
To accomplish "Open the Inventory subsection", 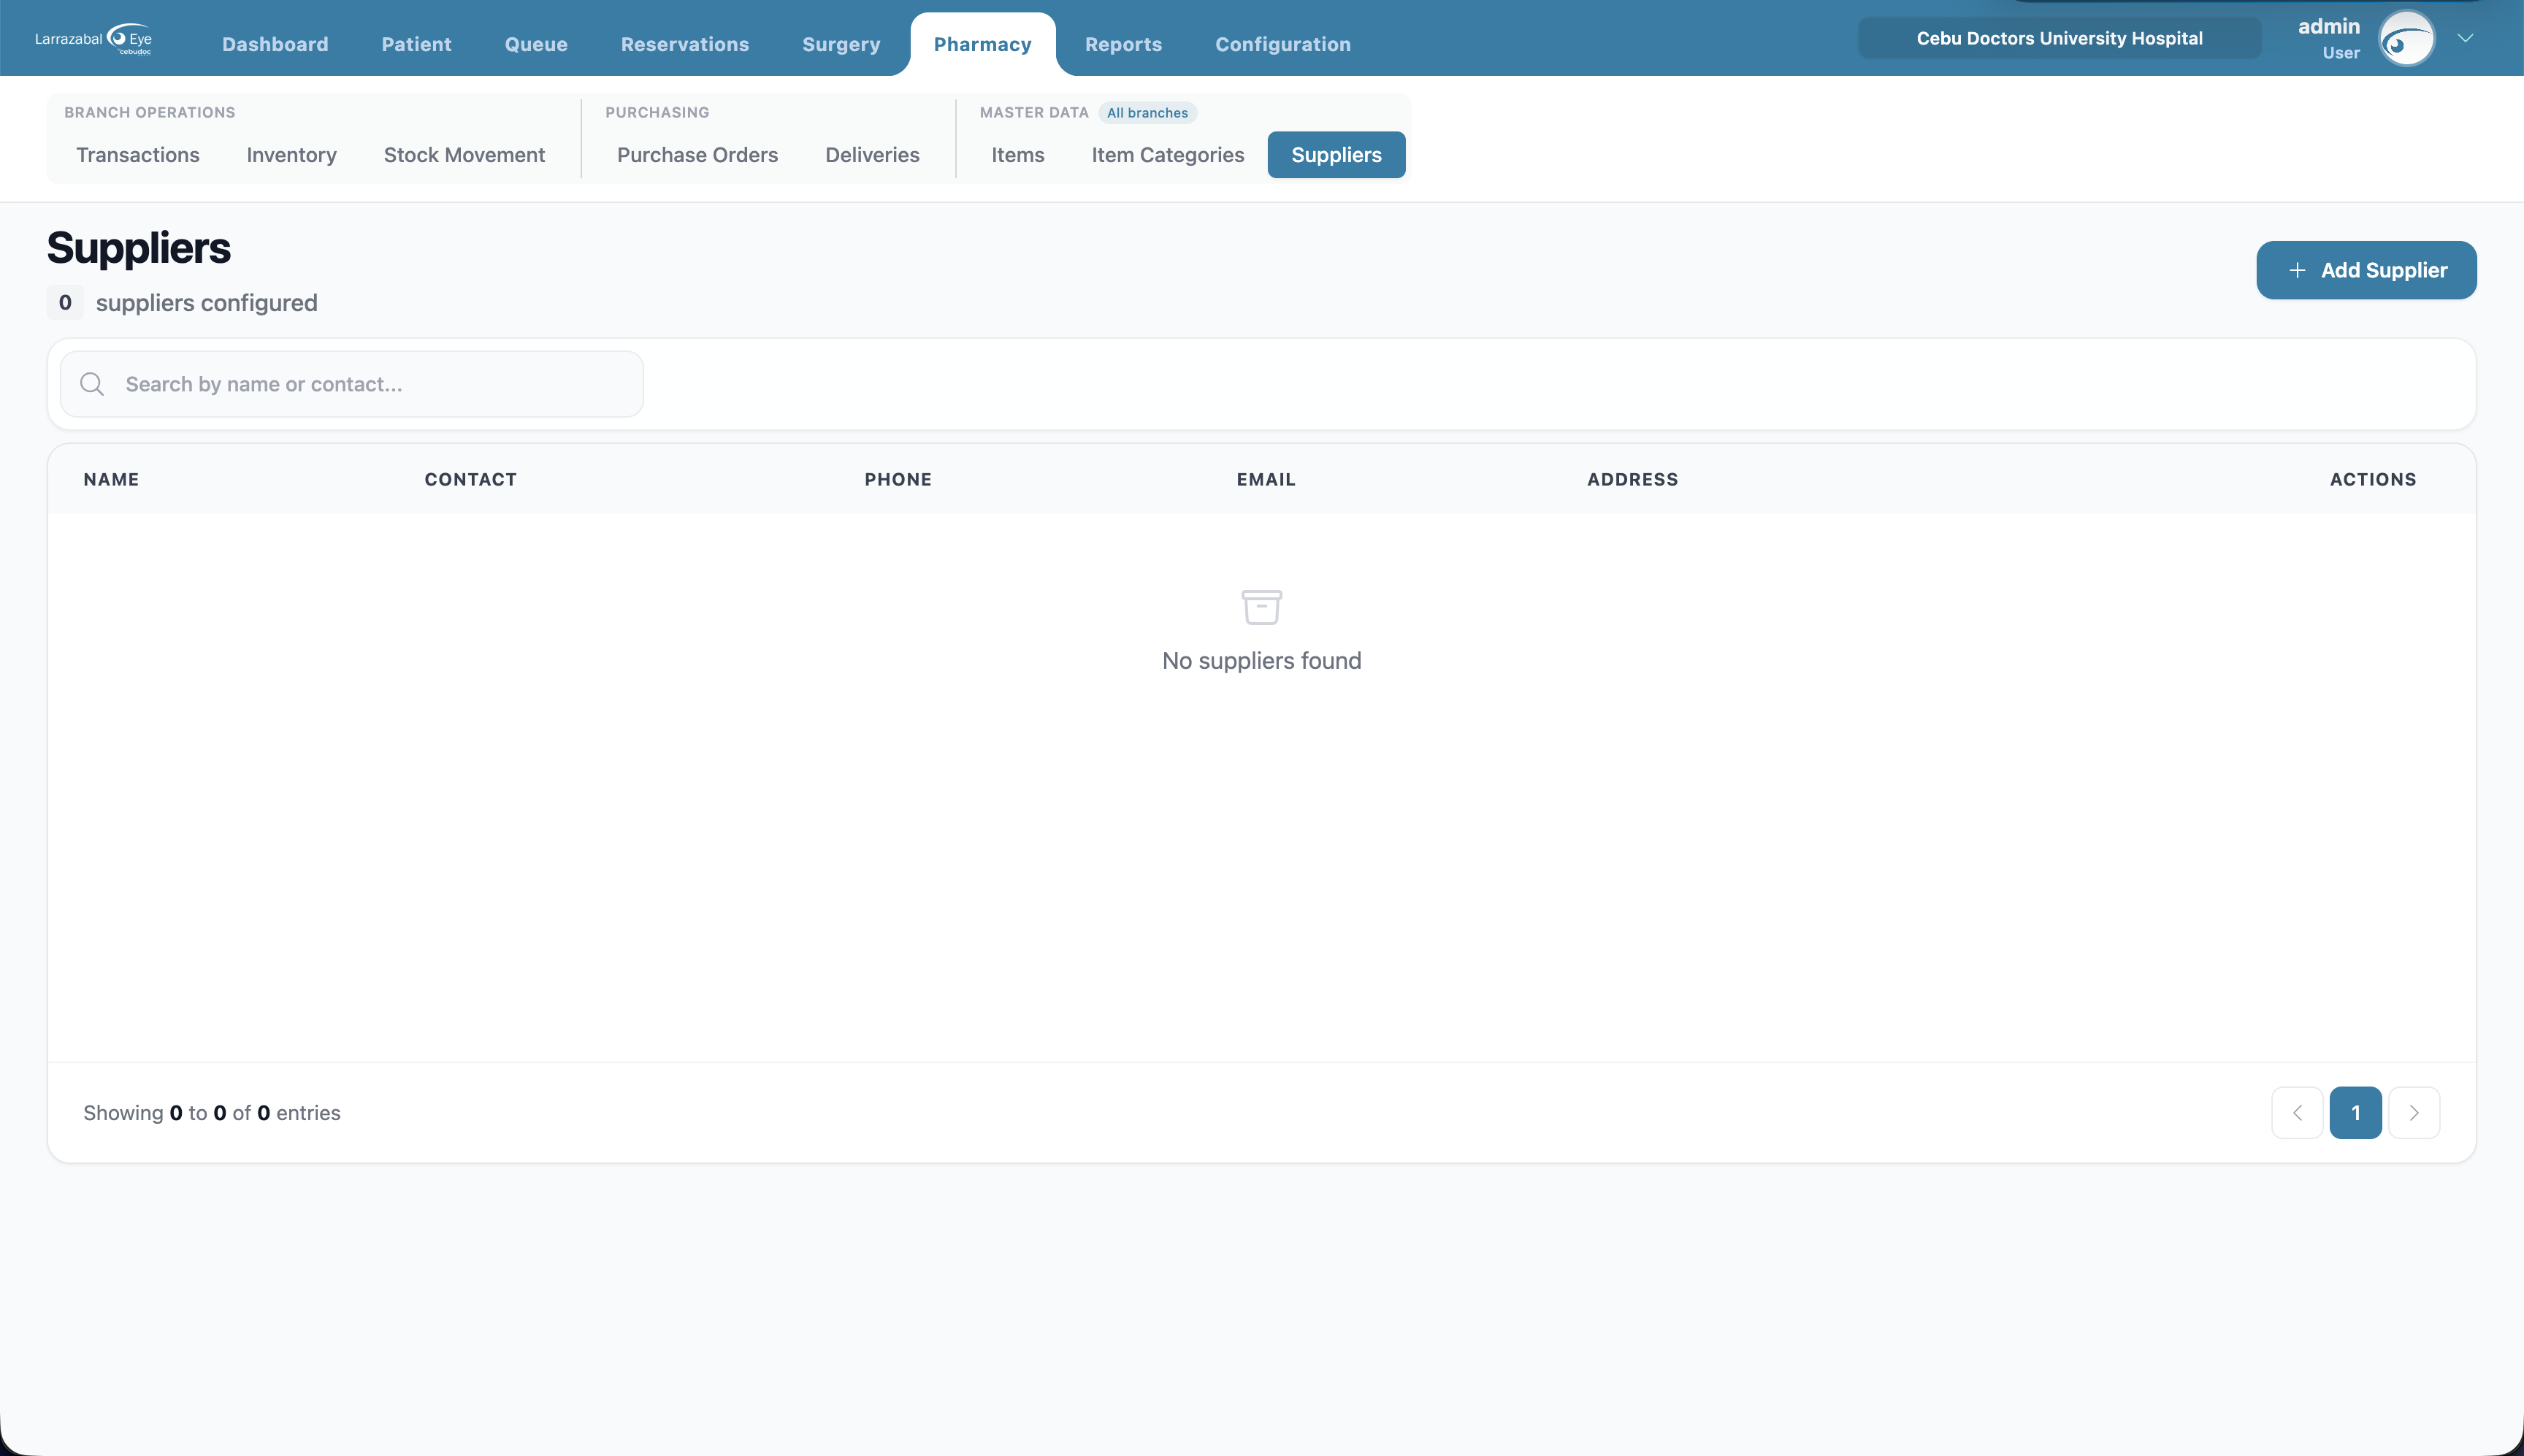I will pos(291,155).
